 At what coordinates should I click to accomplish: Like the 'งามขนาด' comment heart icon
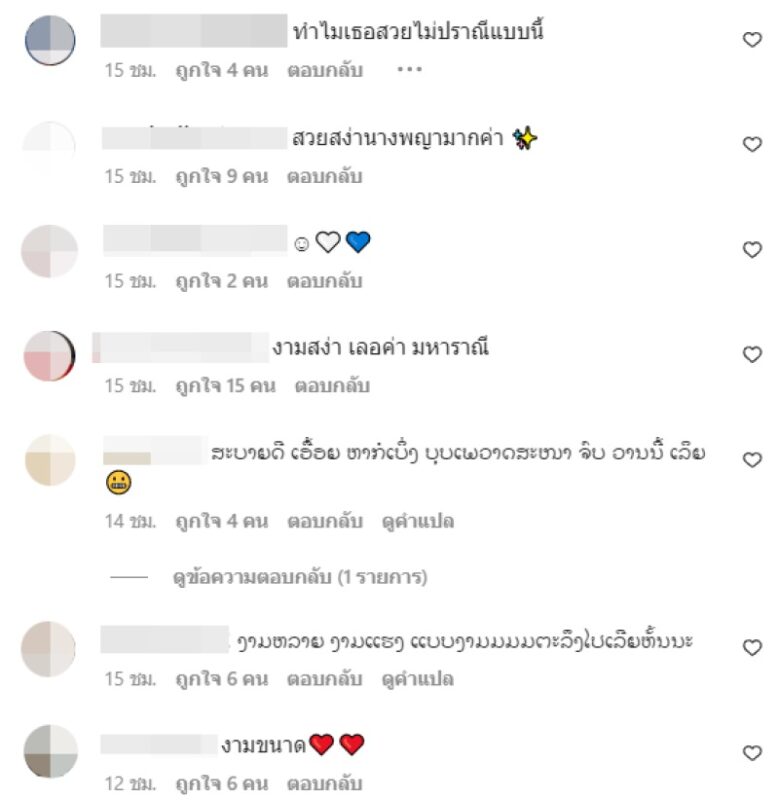752,753
